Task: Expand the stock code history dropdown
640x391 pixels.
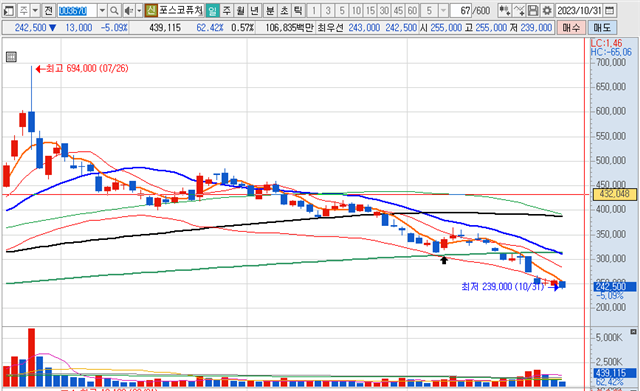Action: 102,10
